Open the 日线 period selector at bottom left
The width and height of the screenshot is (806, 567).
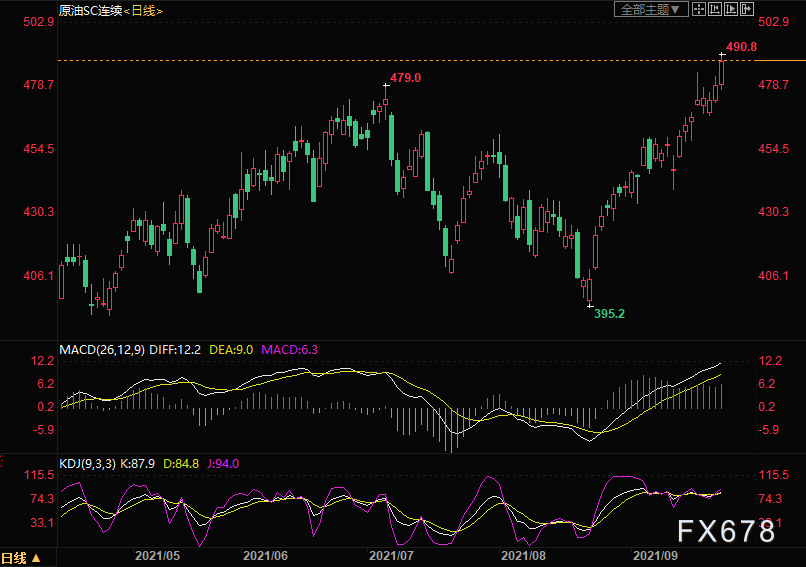click(21, 558)
